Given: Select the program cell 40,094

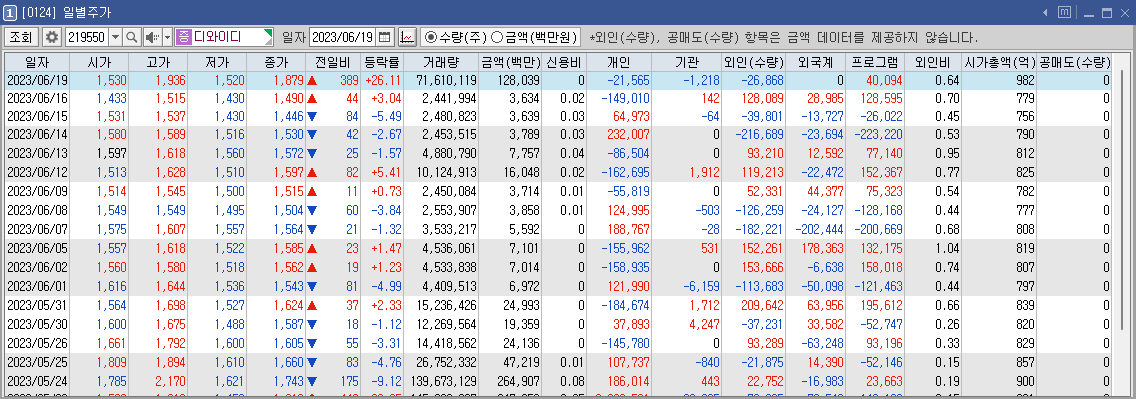Looking at the screenshot, I should click(875, 80).
